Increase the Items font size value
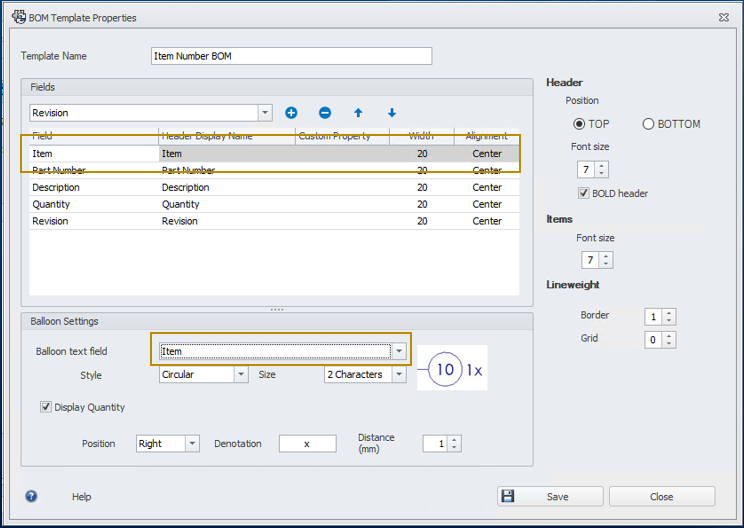The width and height of the screenshot is (744, 528). coord(606,256)
